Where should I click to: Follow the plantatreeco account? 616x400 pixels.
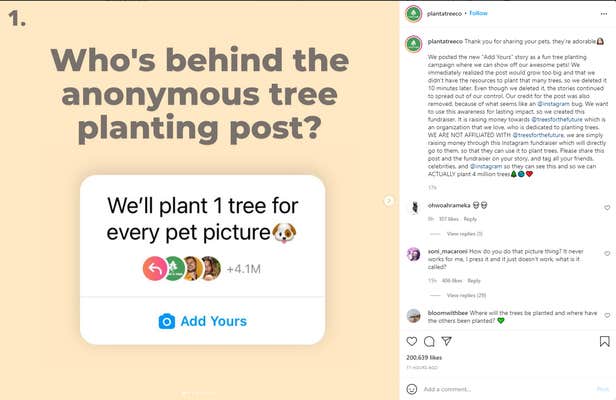tap(479, 13)
